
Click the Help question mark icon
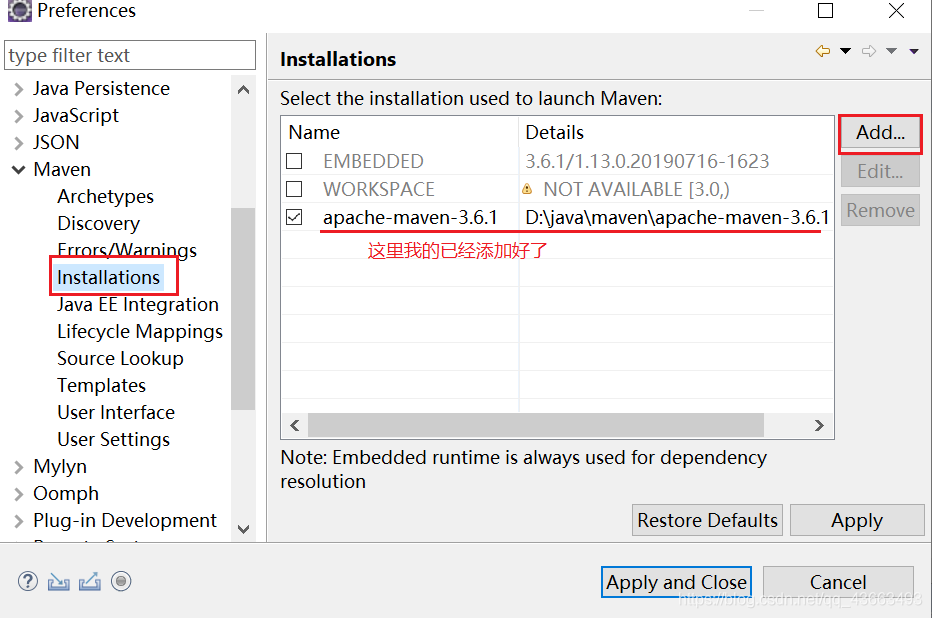click(x=28, y=581)
